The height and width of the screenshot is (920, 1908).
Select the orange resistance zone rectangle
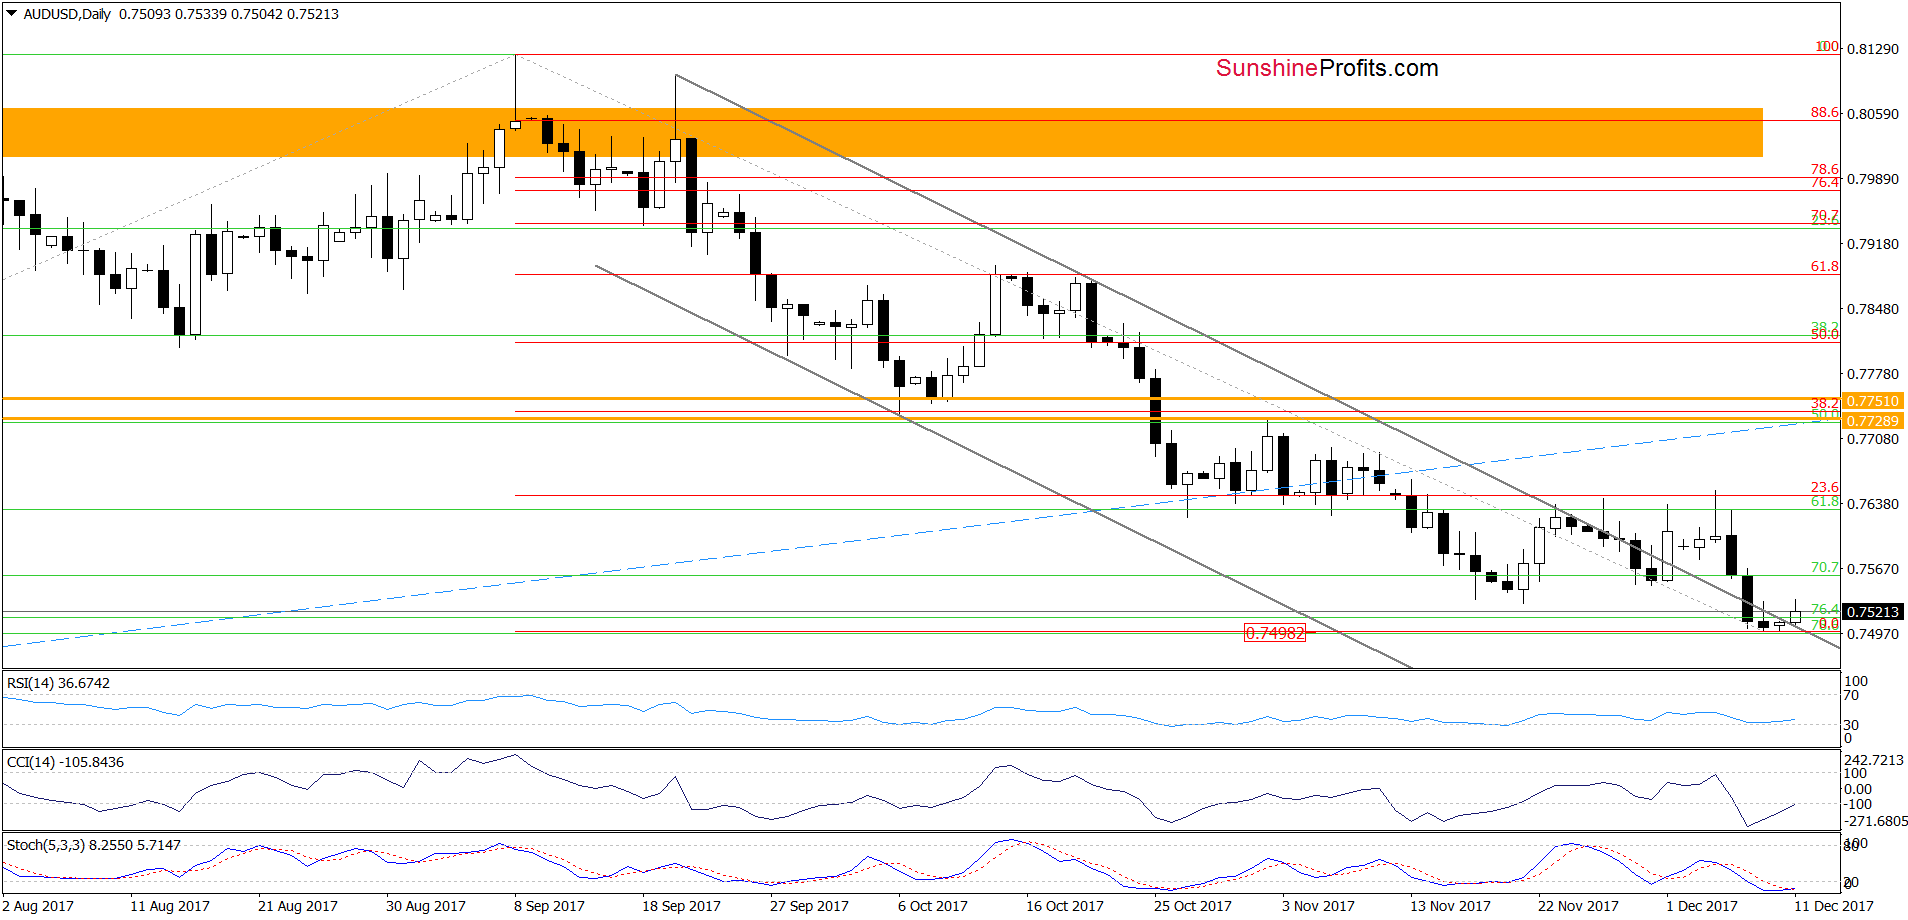[x=882, y=132]
